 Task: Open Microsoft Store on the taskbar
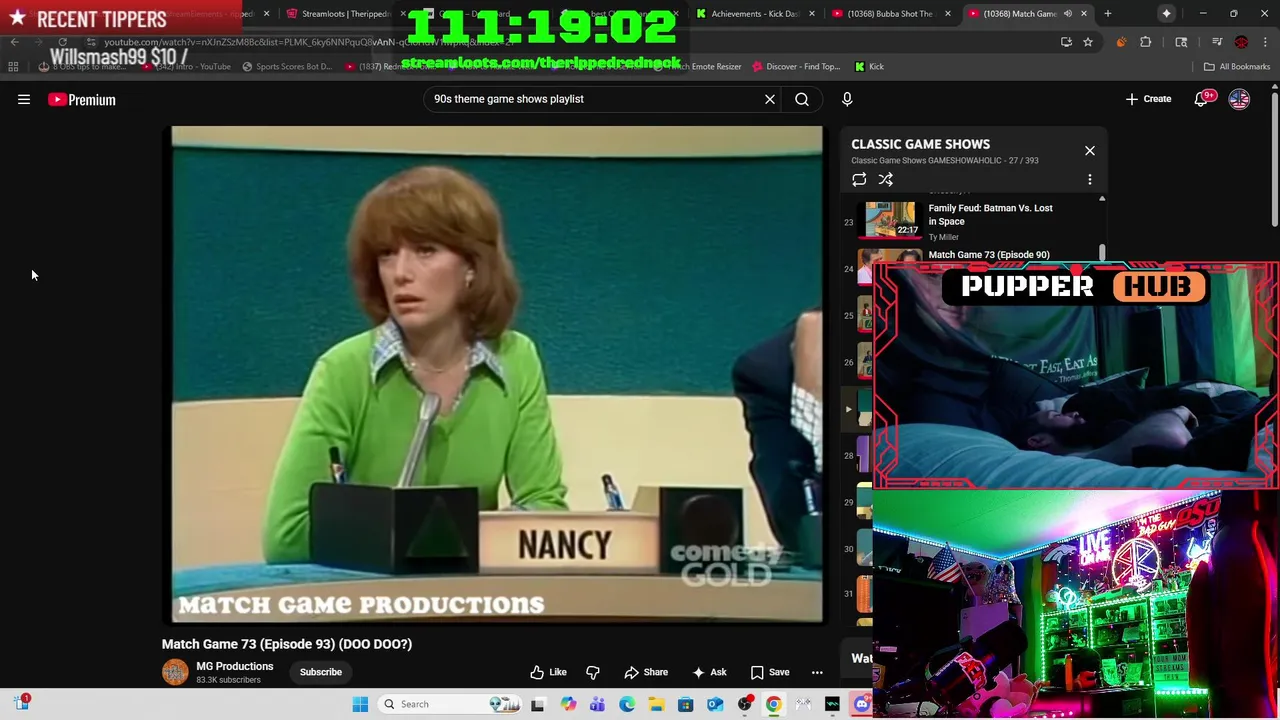coord(686,704)
